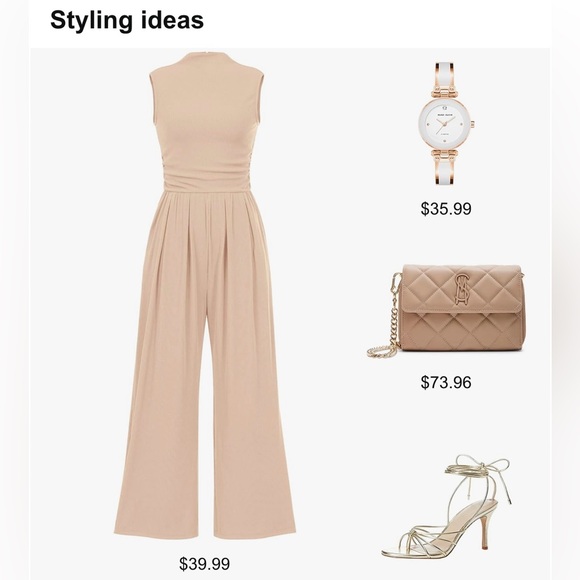Open the quilted tan crossbody bag image
The width and height of the screenshot is (580, 580).
click(446, 310)
